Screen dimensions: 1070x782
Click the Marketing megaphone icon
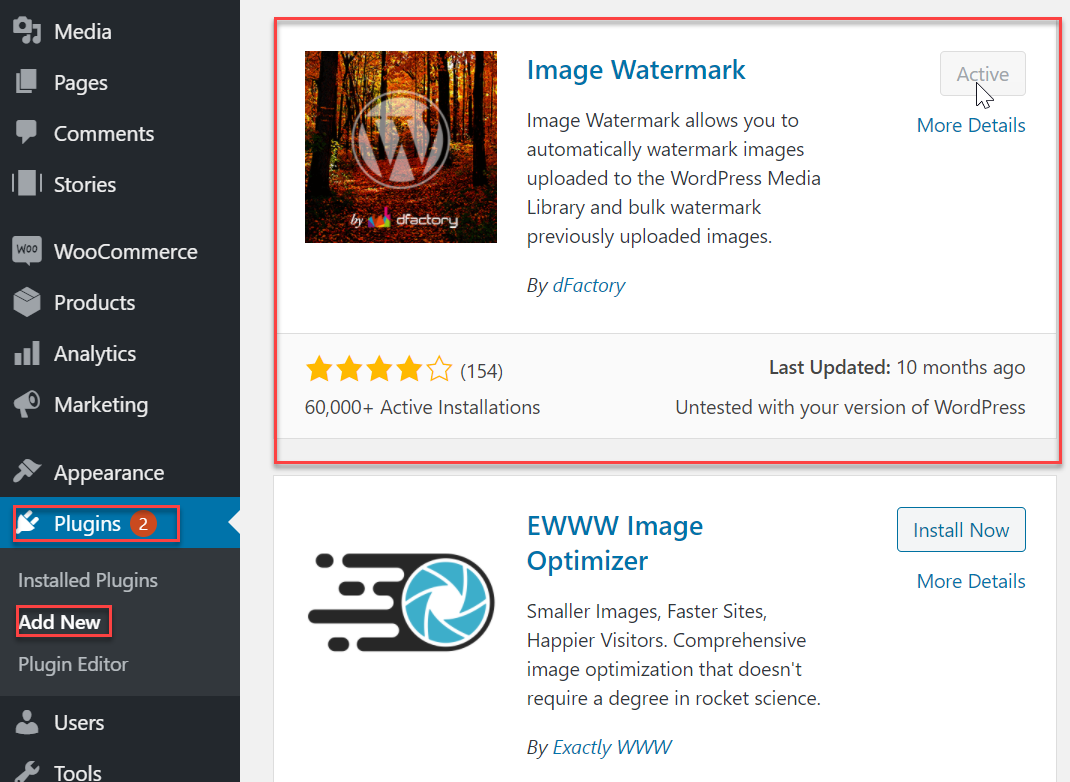pyautogui.click(x=26, y=404)
